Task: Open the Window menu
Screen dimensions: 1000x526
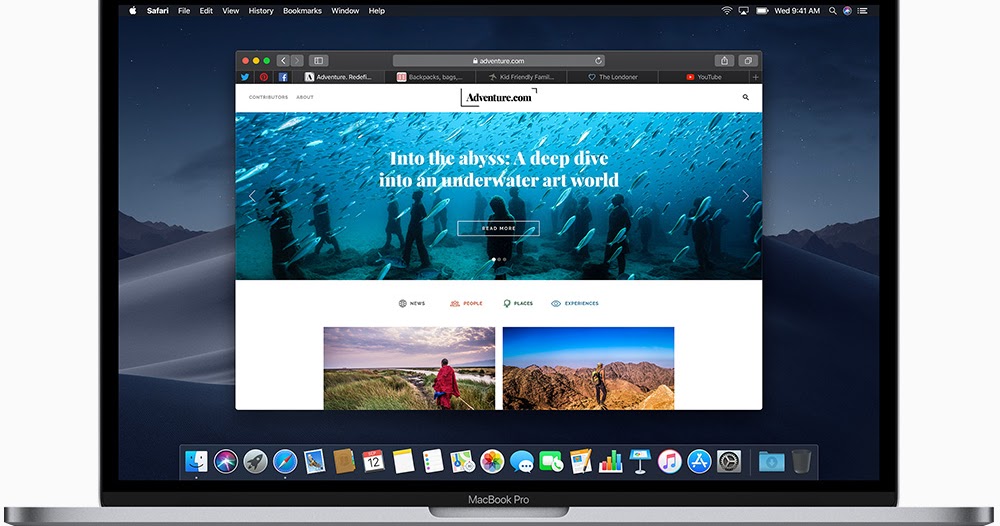Action: point(345,10)
